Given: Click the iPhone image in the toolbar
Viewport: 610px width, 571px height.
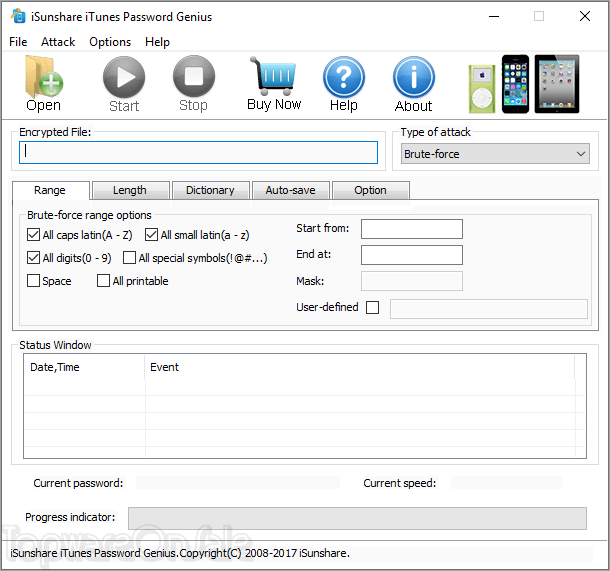Looking at the screenshot, I should point(515,84).
